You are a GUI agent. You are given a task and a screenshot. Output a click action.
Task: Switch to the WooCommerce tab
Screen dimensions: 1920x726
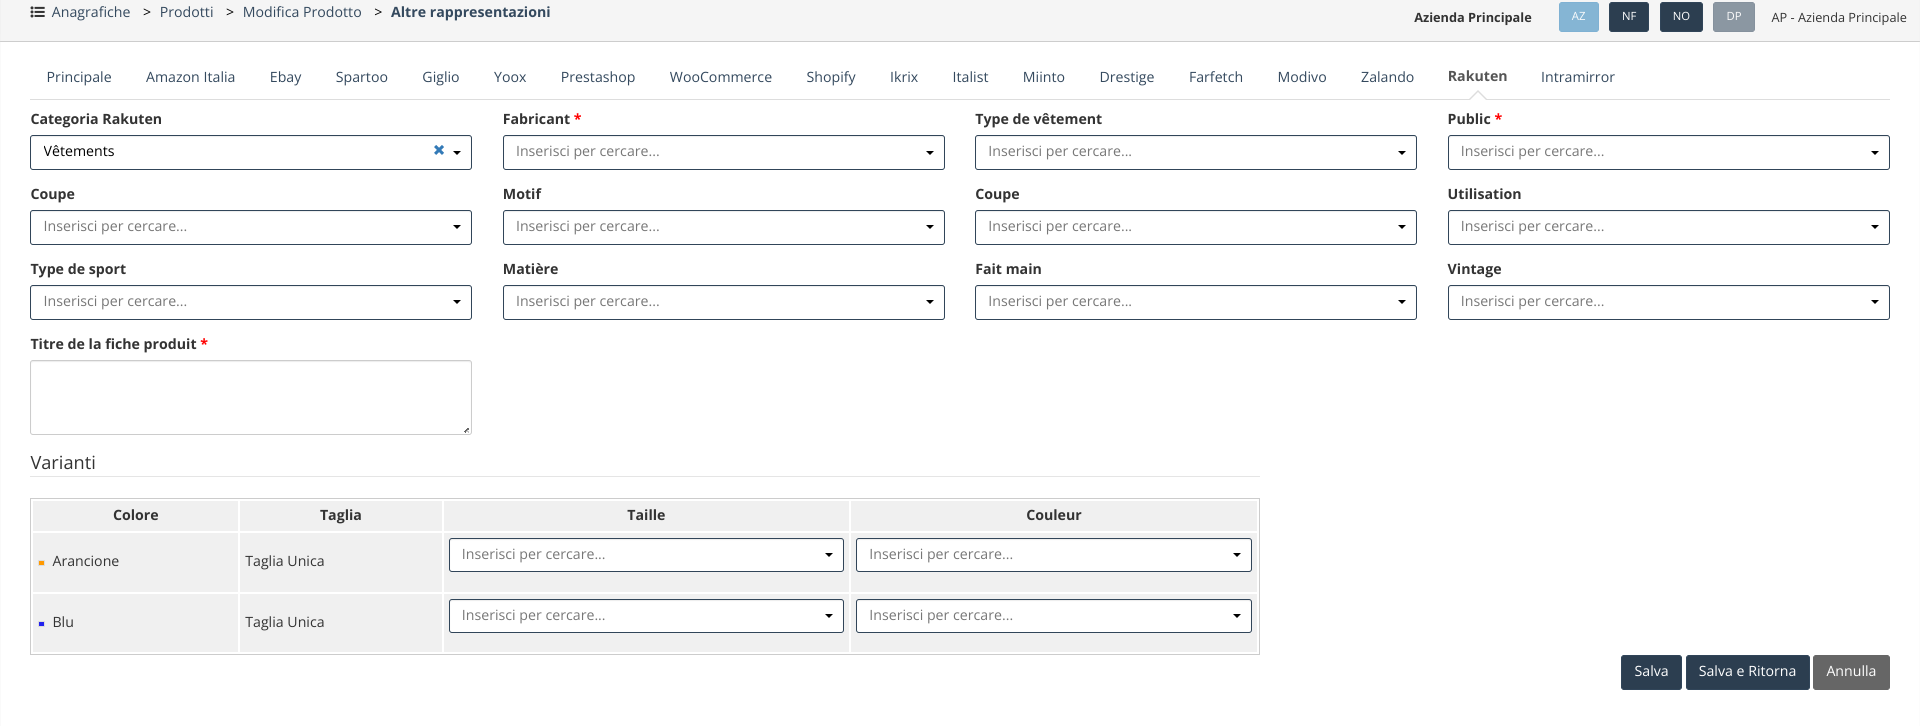pyautogui.click(x=720, y=77)
